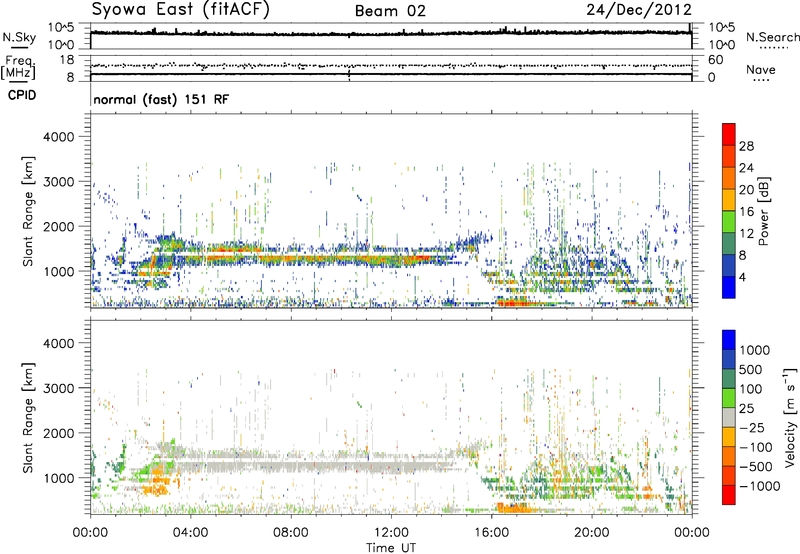
Task: Click the 'N.Sky' legend label
Action: pyautogui.click(x=19, y=37)
